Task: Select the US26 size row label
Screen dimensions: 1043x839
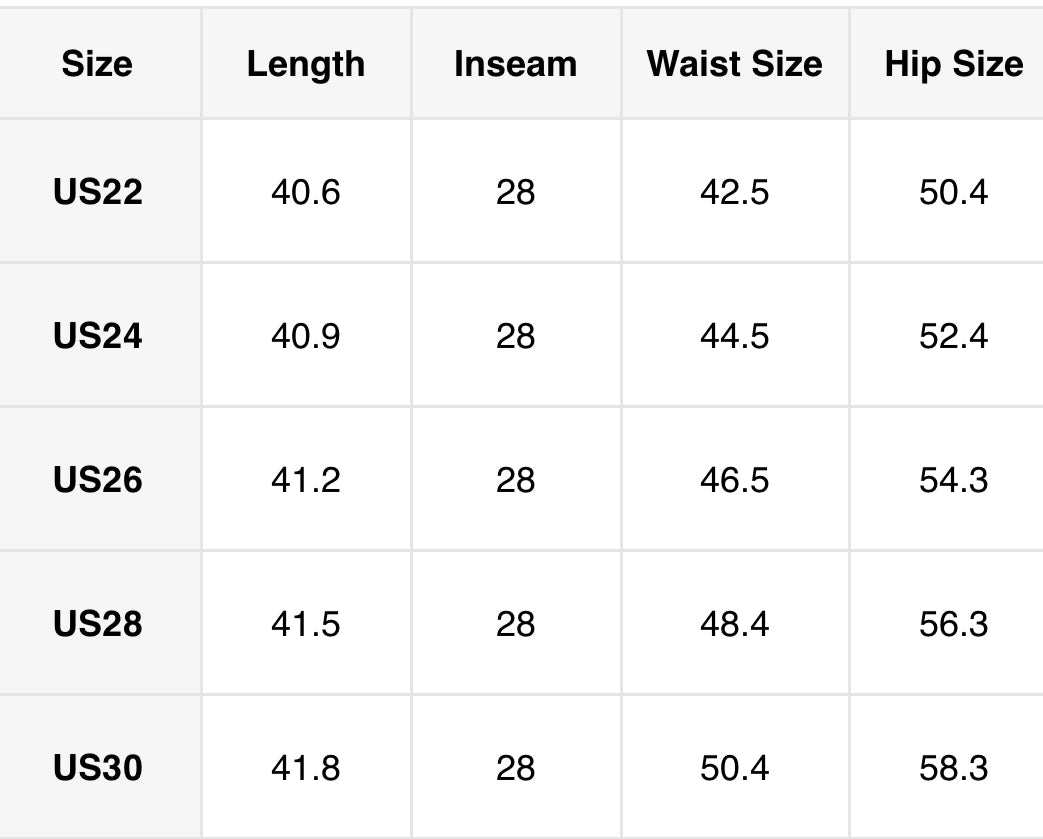Action: point(98,479)
